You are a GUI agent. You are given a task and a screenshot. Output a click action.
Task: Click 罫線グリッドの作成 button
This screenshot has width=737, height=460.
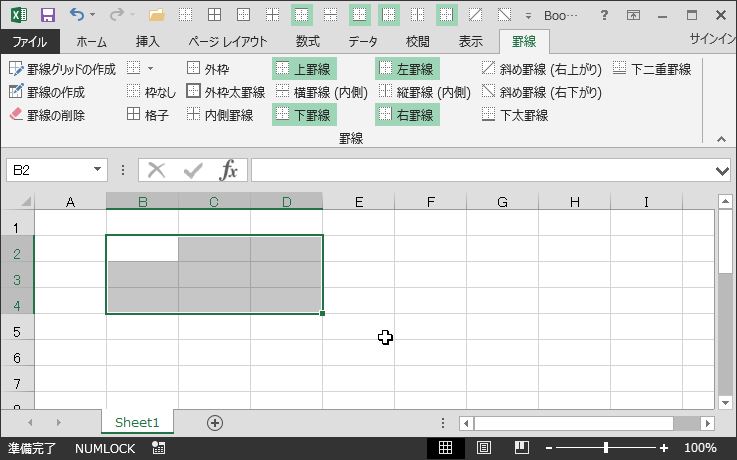pyautogui.click(x=62, y=69)
